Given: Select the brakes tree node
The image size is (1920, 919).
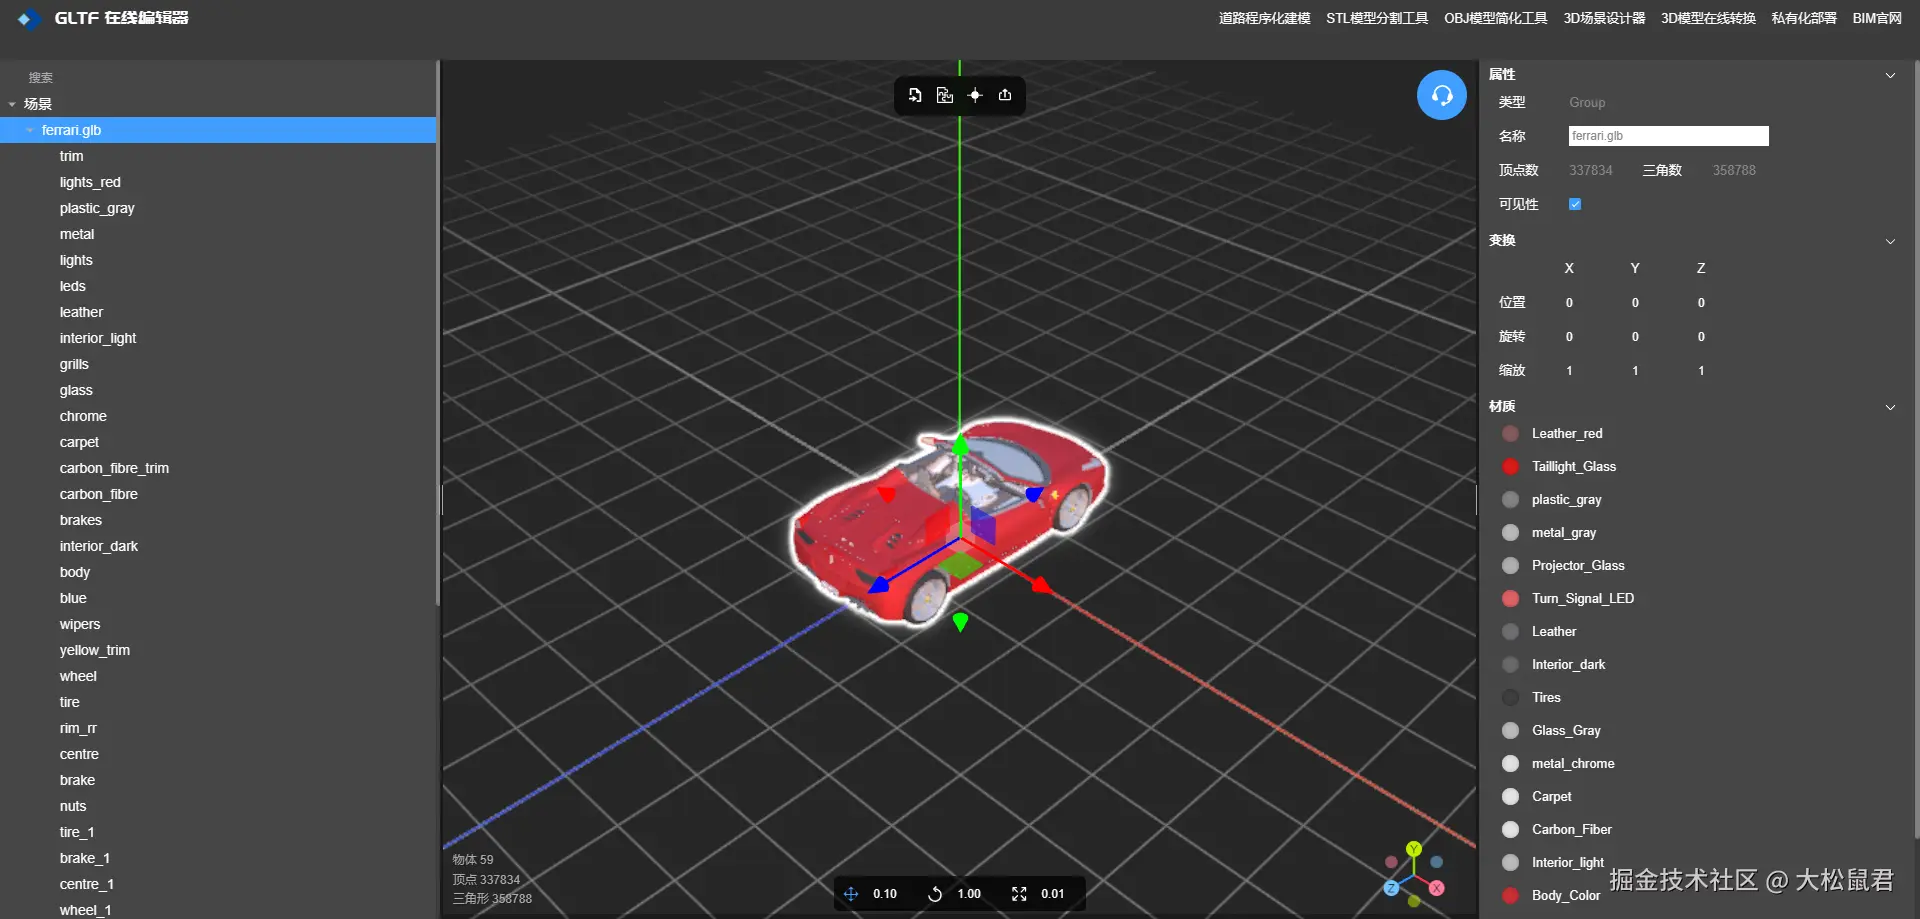Looking at the screenshot, I should 218,520.
